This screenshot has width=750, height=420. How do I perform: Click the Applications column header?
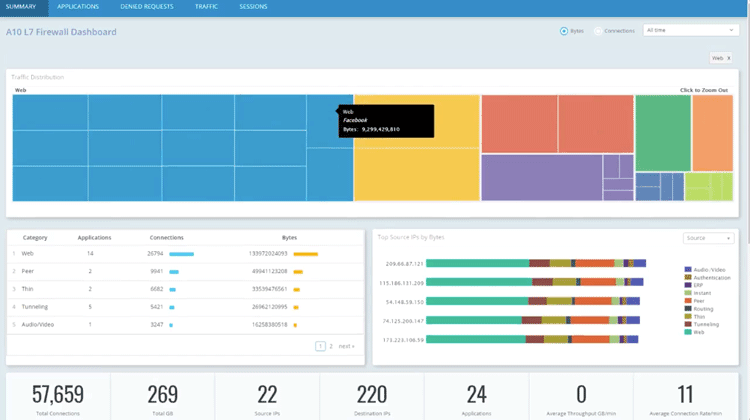point(94,238)
